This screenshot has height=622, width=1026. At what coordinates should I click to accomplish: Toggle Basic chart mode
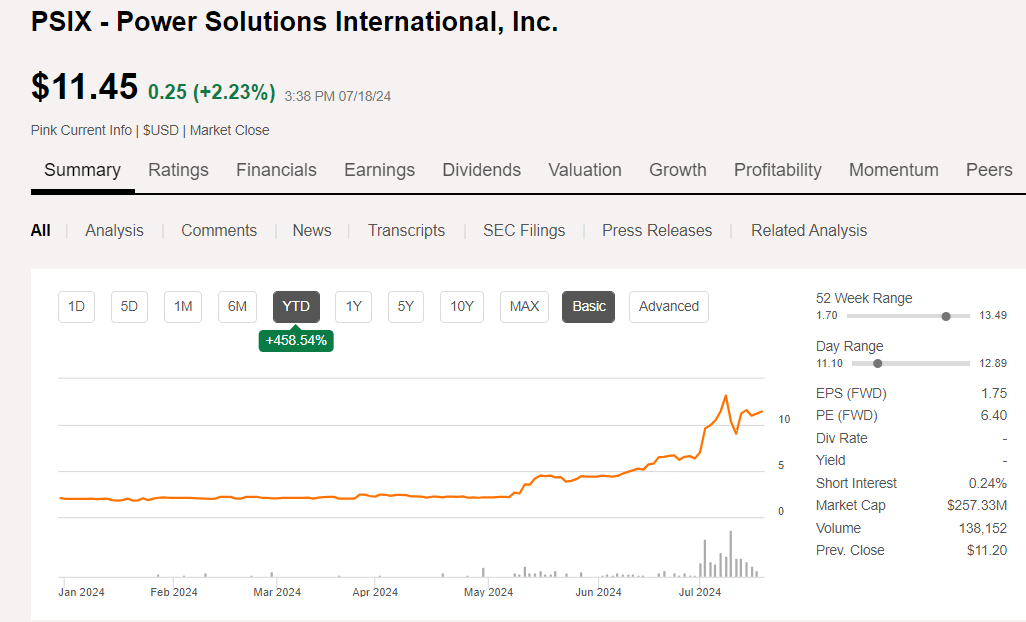pyautogui.click(x=588, y=307)
